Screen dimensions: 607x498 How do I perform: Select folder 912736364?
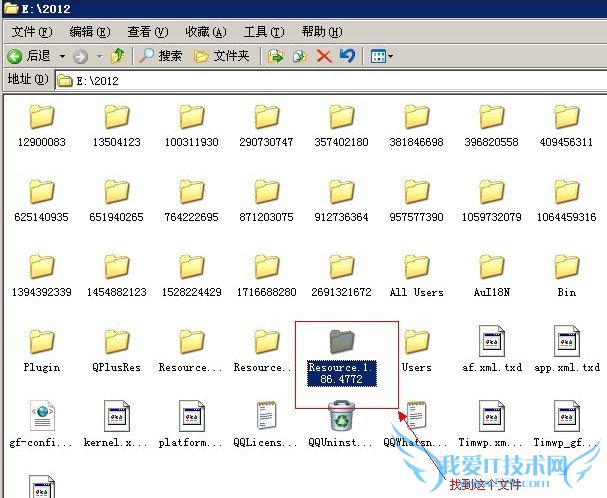[x=341, y=201]
